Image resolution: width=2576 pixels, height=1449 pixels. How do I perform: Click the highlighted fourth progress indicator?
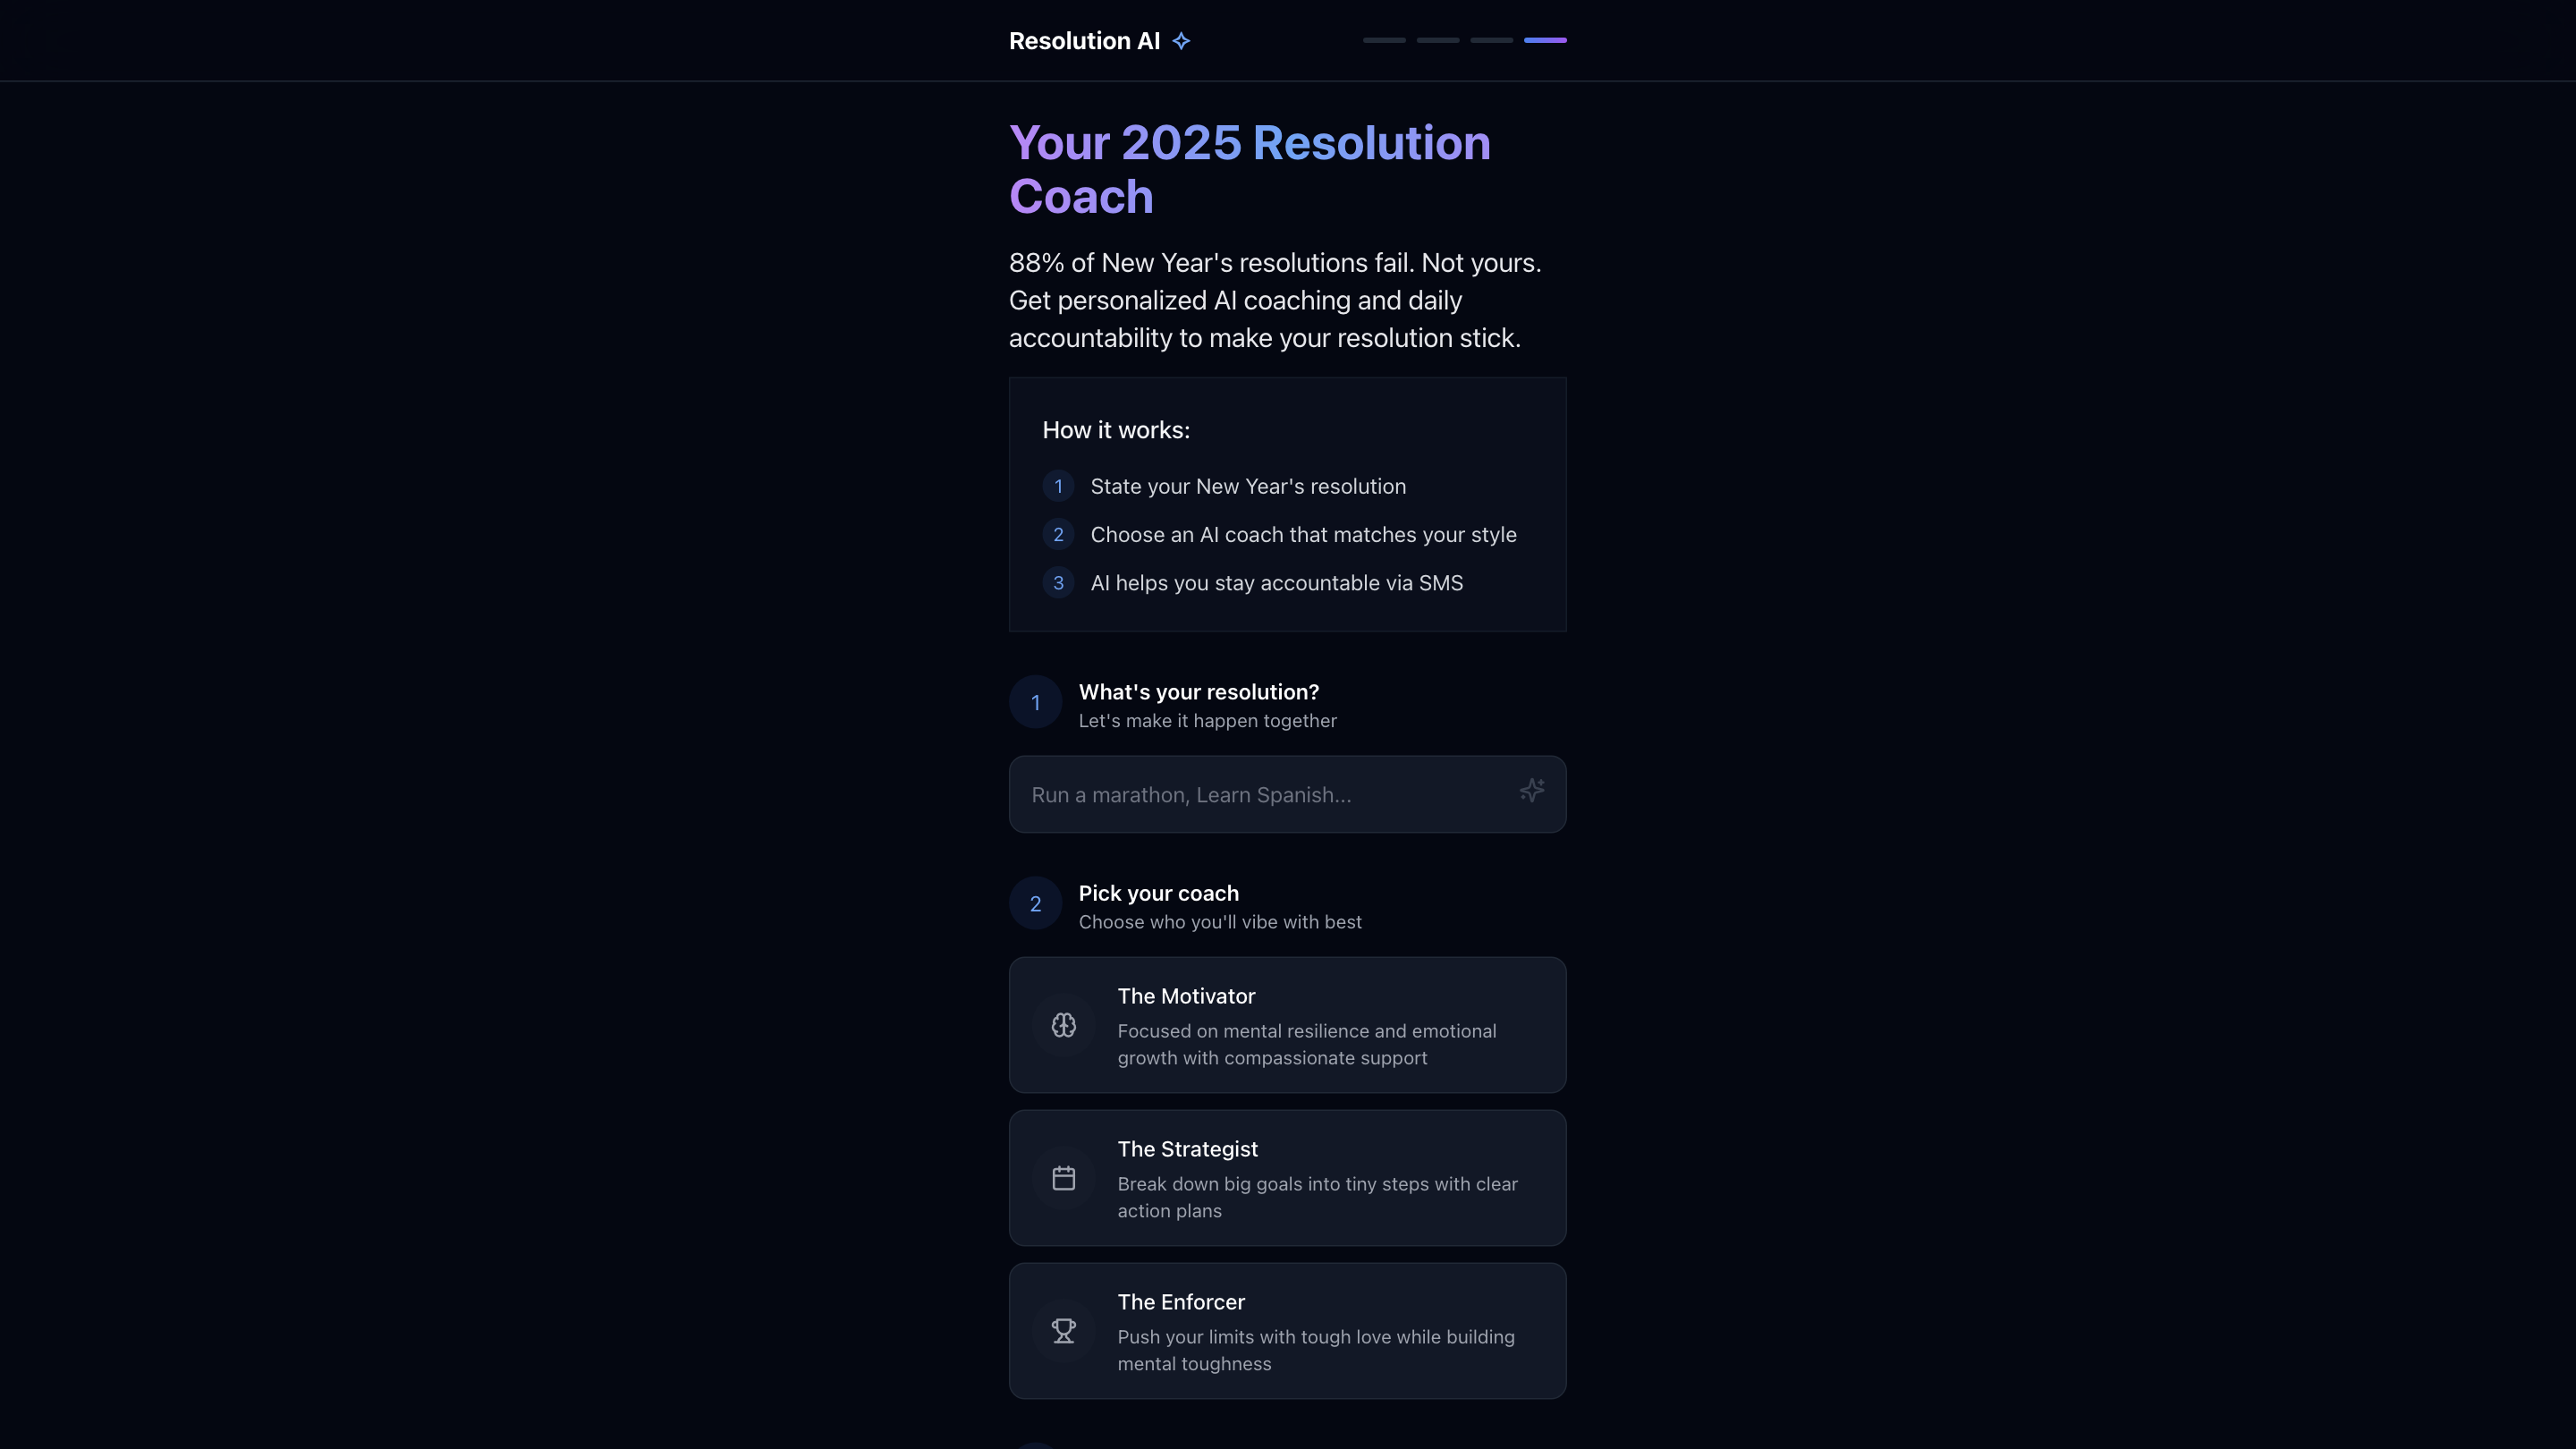[1546, 40]
